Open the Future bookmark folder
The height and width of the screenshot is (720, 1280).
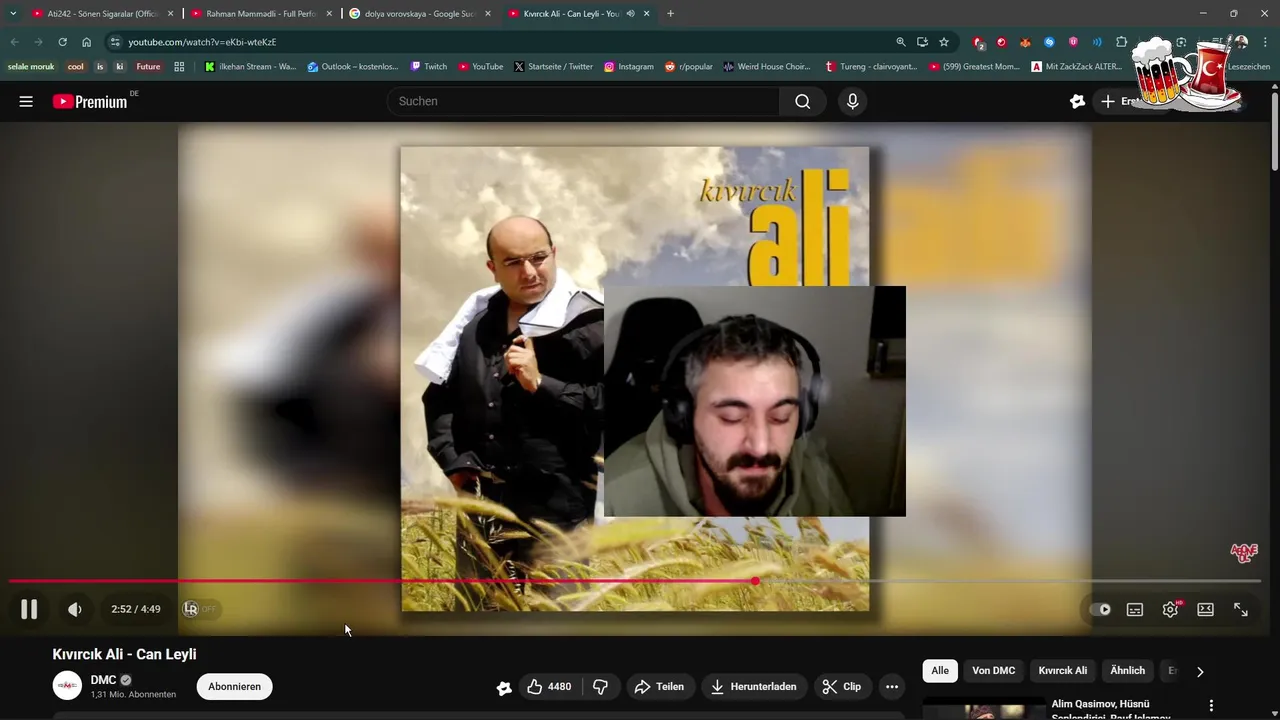148,67
